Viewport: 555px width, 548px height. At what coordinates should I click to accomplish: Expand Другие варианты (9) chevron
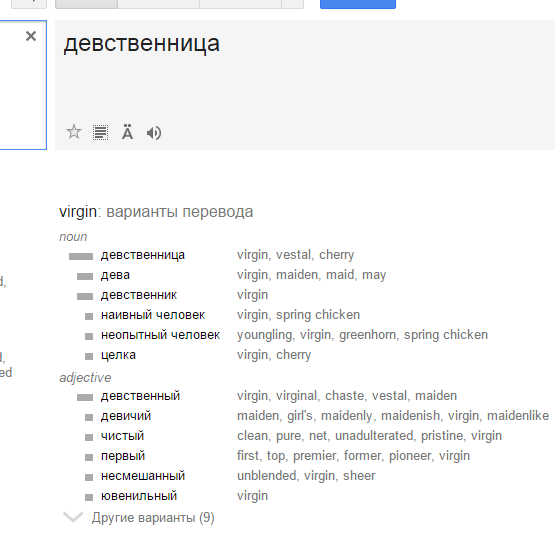coord(73,517)
